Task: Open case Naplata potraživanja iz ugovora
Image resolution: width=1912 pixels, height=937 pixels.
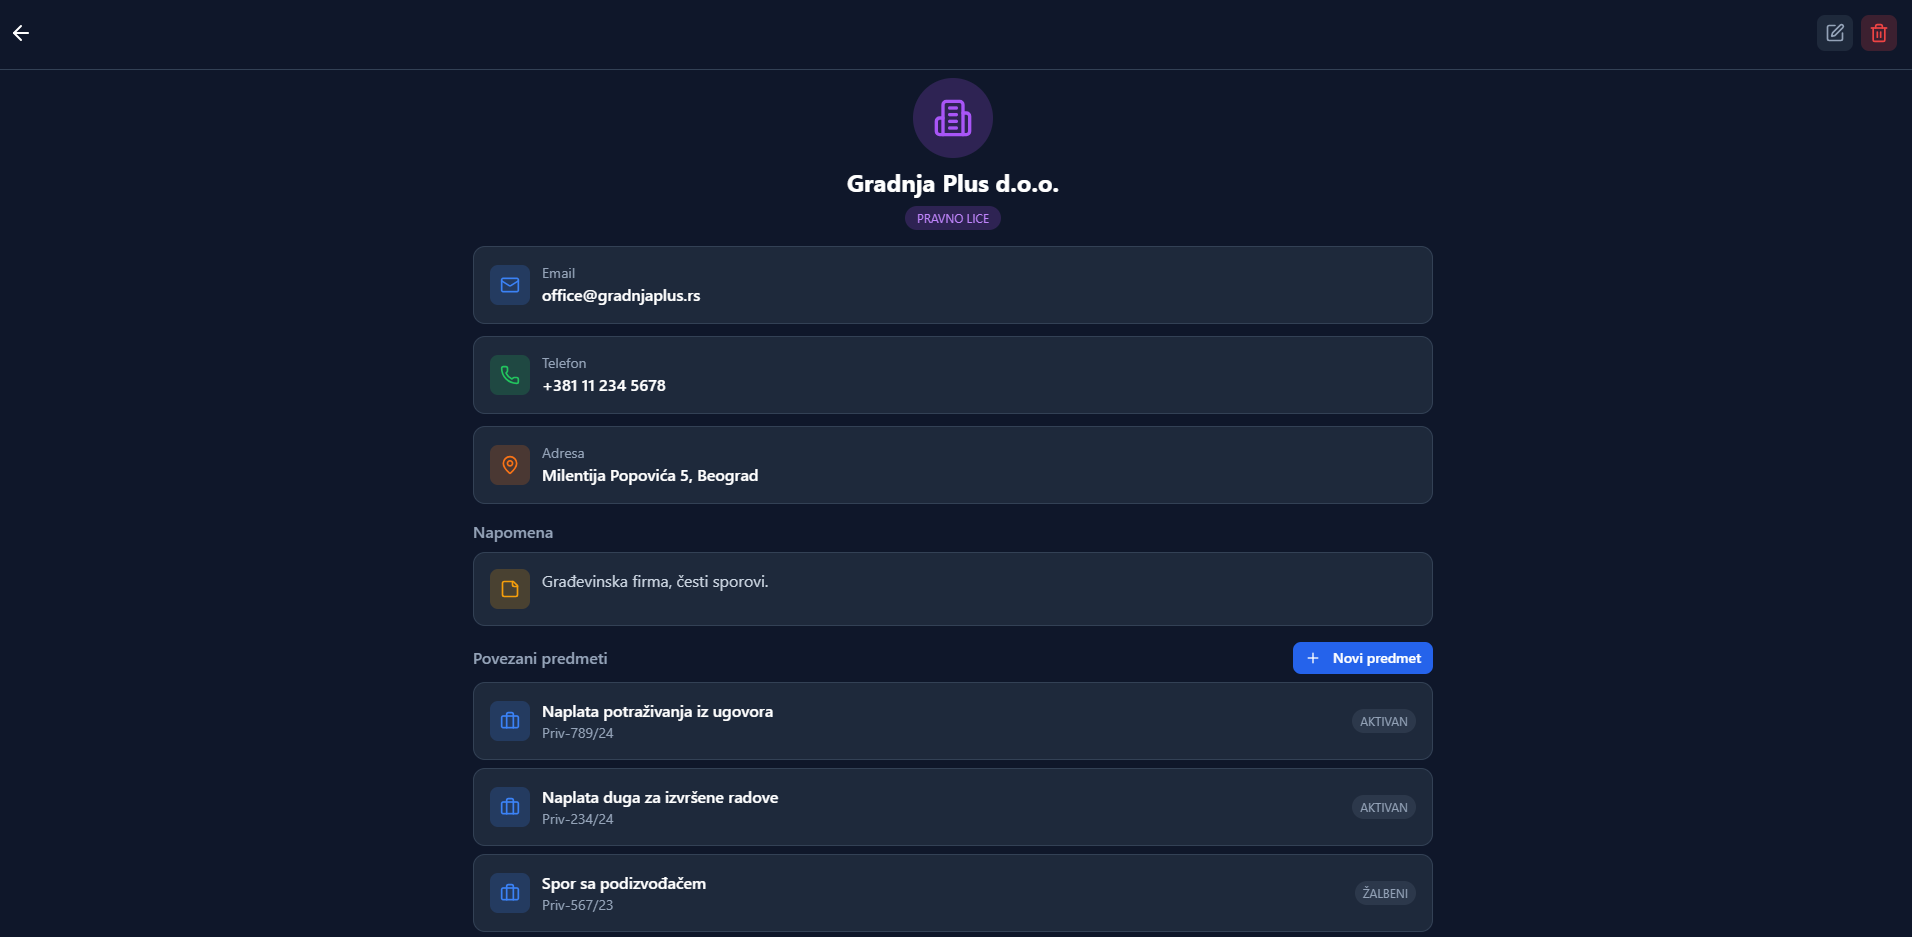Action: point(657,712)
